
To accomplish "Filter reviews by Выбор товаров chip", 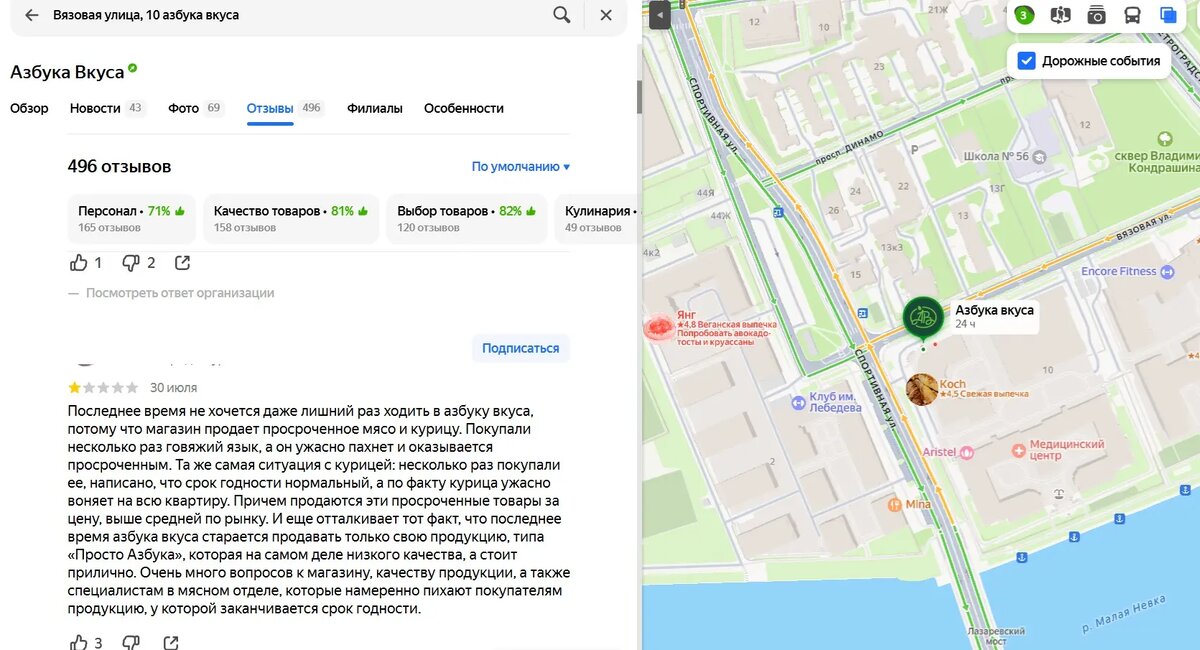I will (467, 219).
